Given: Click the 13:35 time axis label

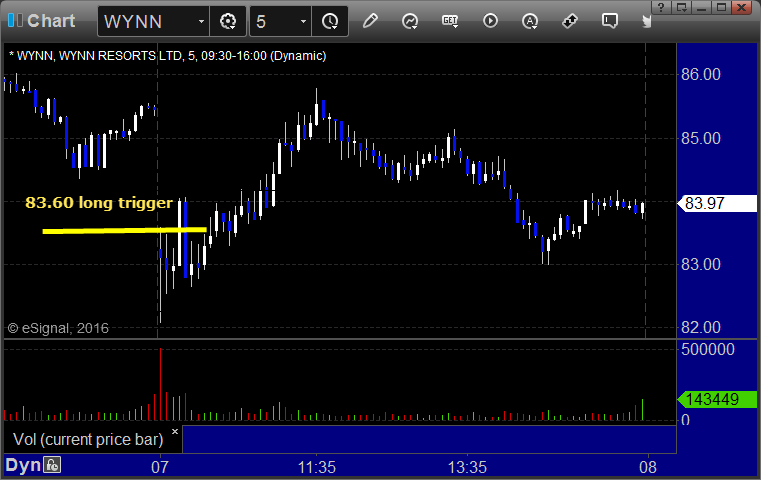Looking at the screenshot, I should pos(467,467).
